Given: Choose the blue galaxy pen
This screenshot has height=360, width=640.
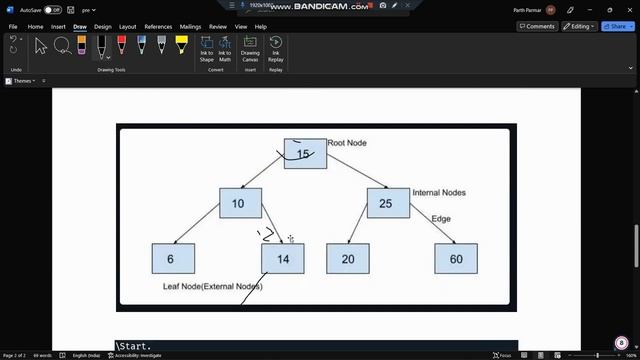Looking at the screenshot, I should tap(142, 45).
